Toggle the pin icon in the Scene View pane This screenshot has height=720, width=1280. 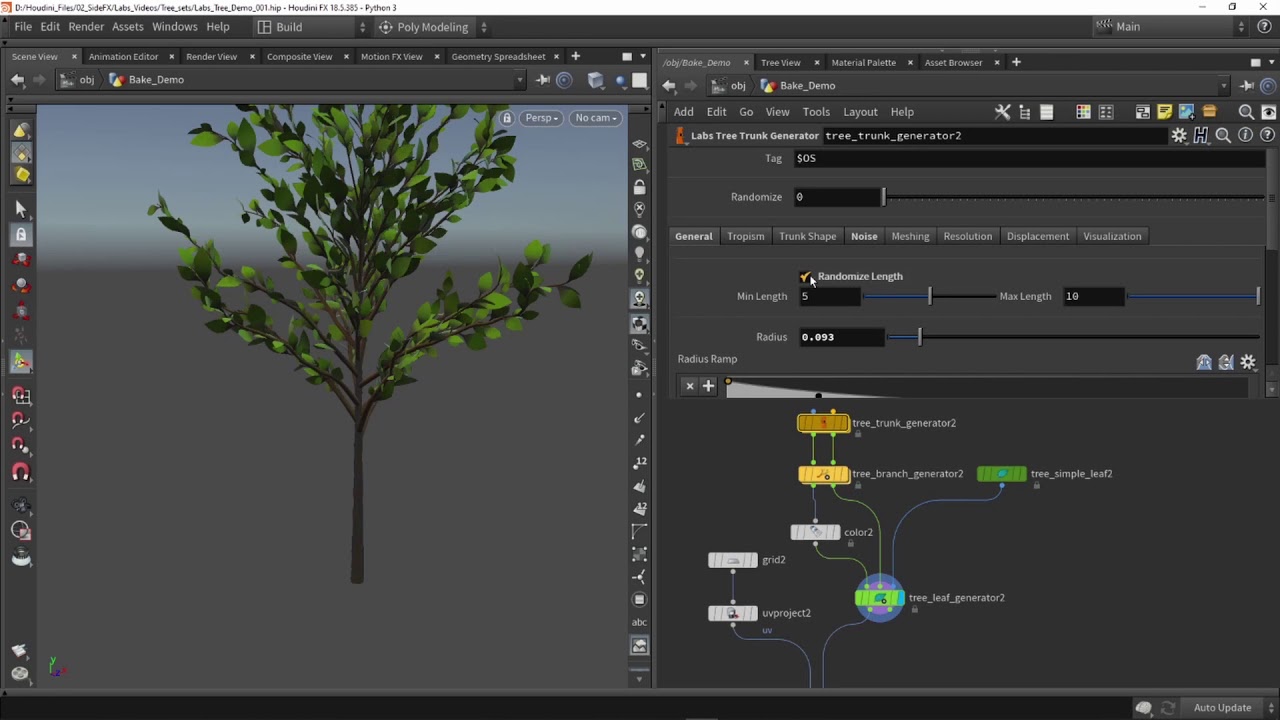[x=543, y=80]
